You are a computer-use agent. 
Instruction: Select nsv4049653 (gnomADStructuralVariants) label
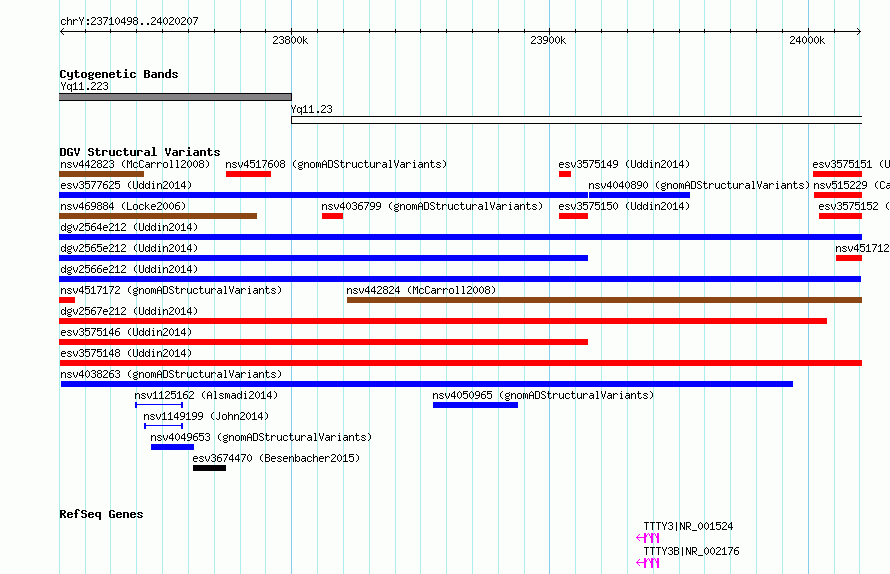(261, 437)
